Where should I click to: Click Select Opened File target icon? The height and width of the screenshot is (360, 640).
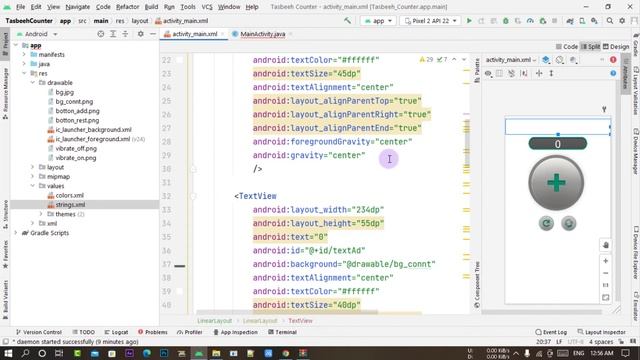click(x=101, y=34)
